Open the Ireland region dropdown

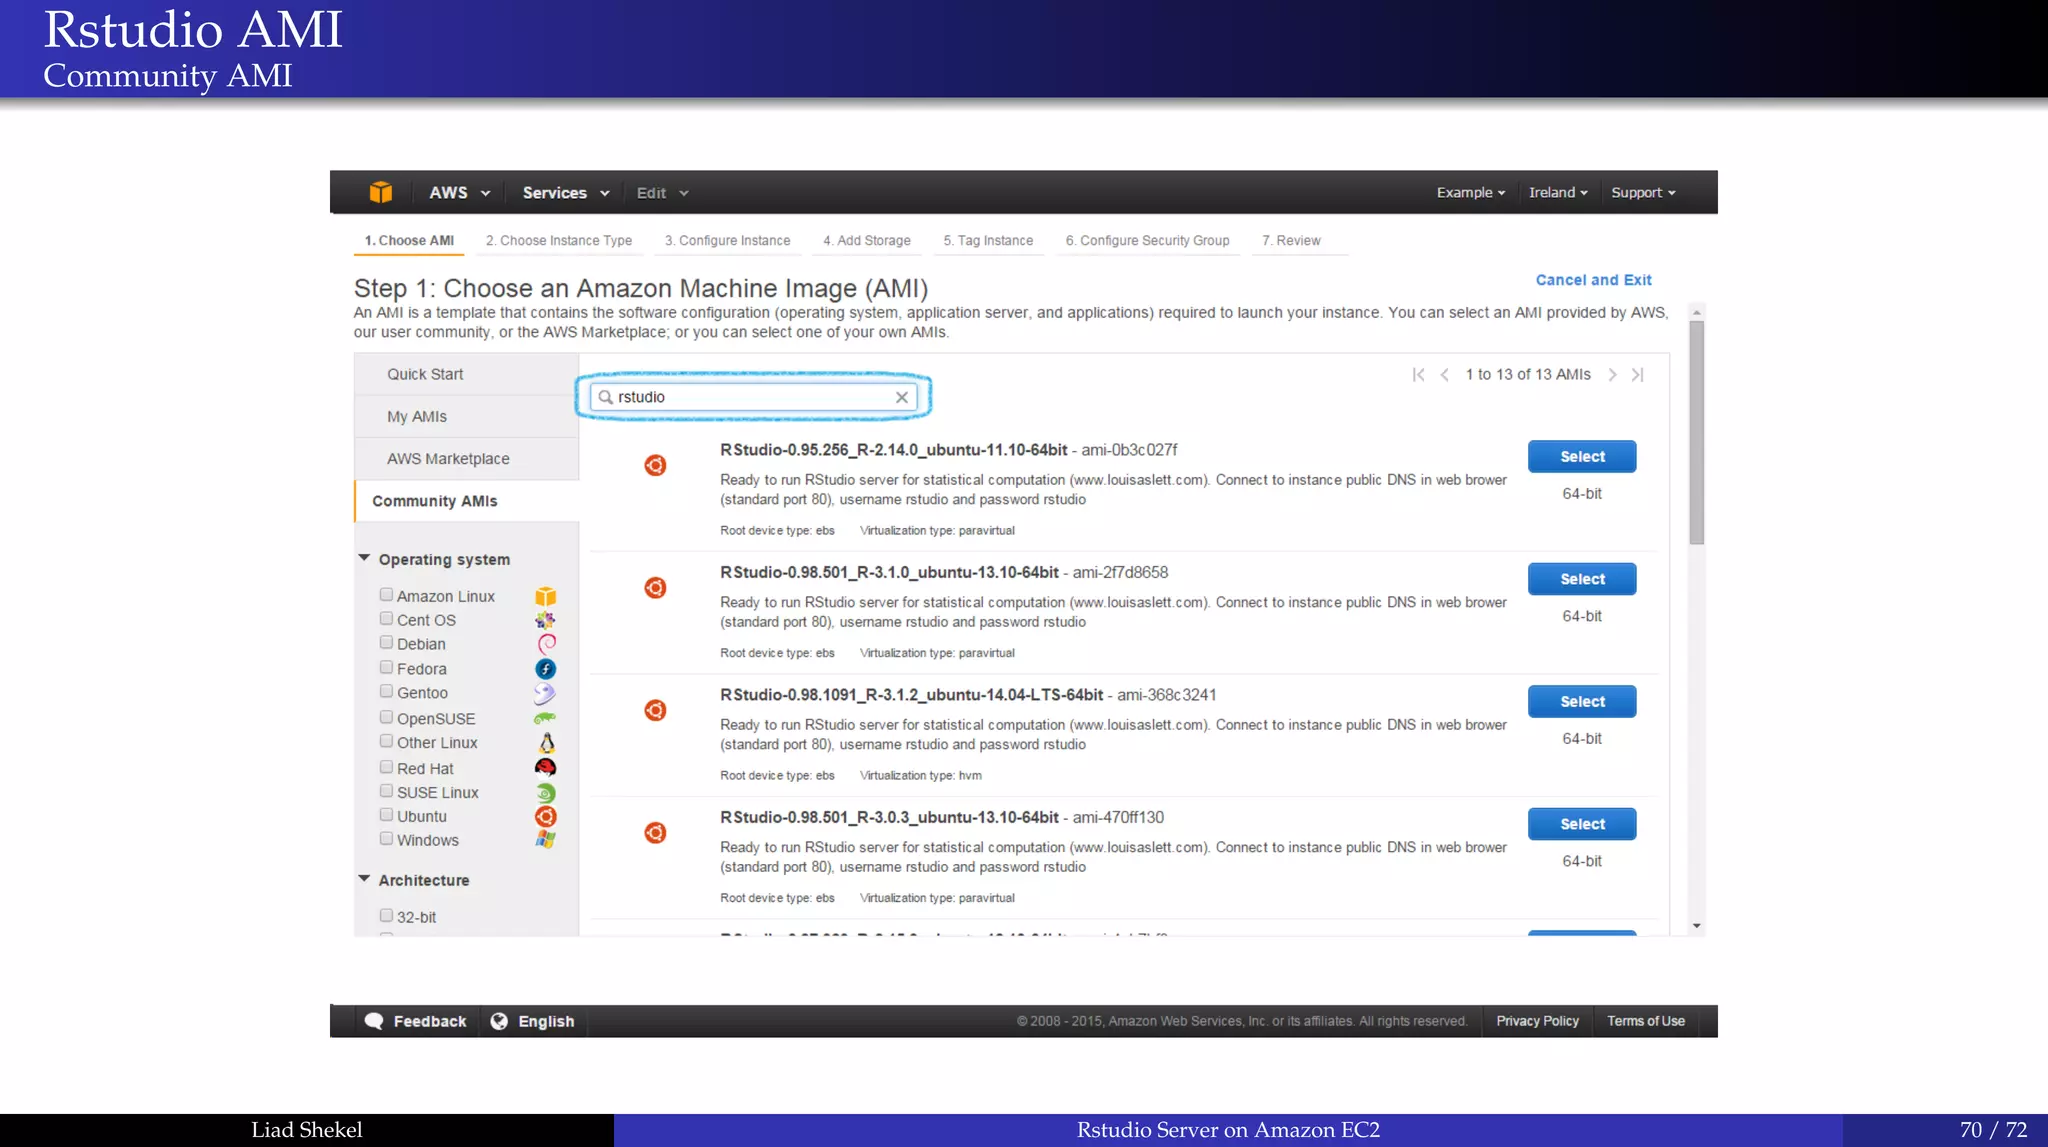click(x=1557, y=193)
